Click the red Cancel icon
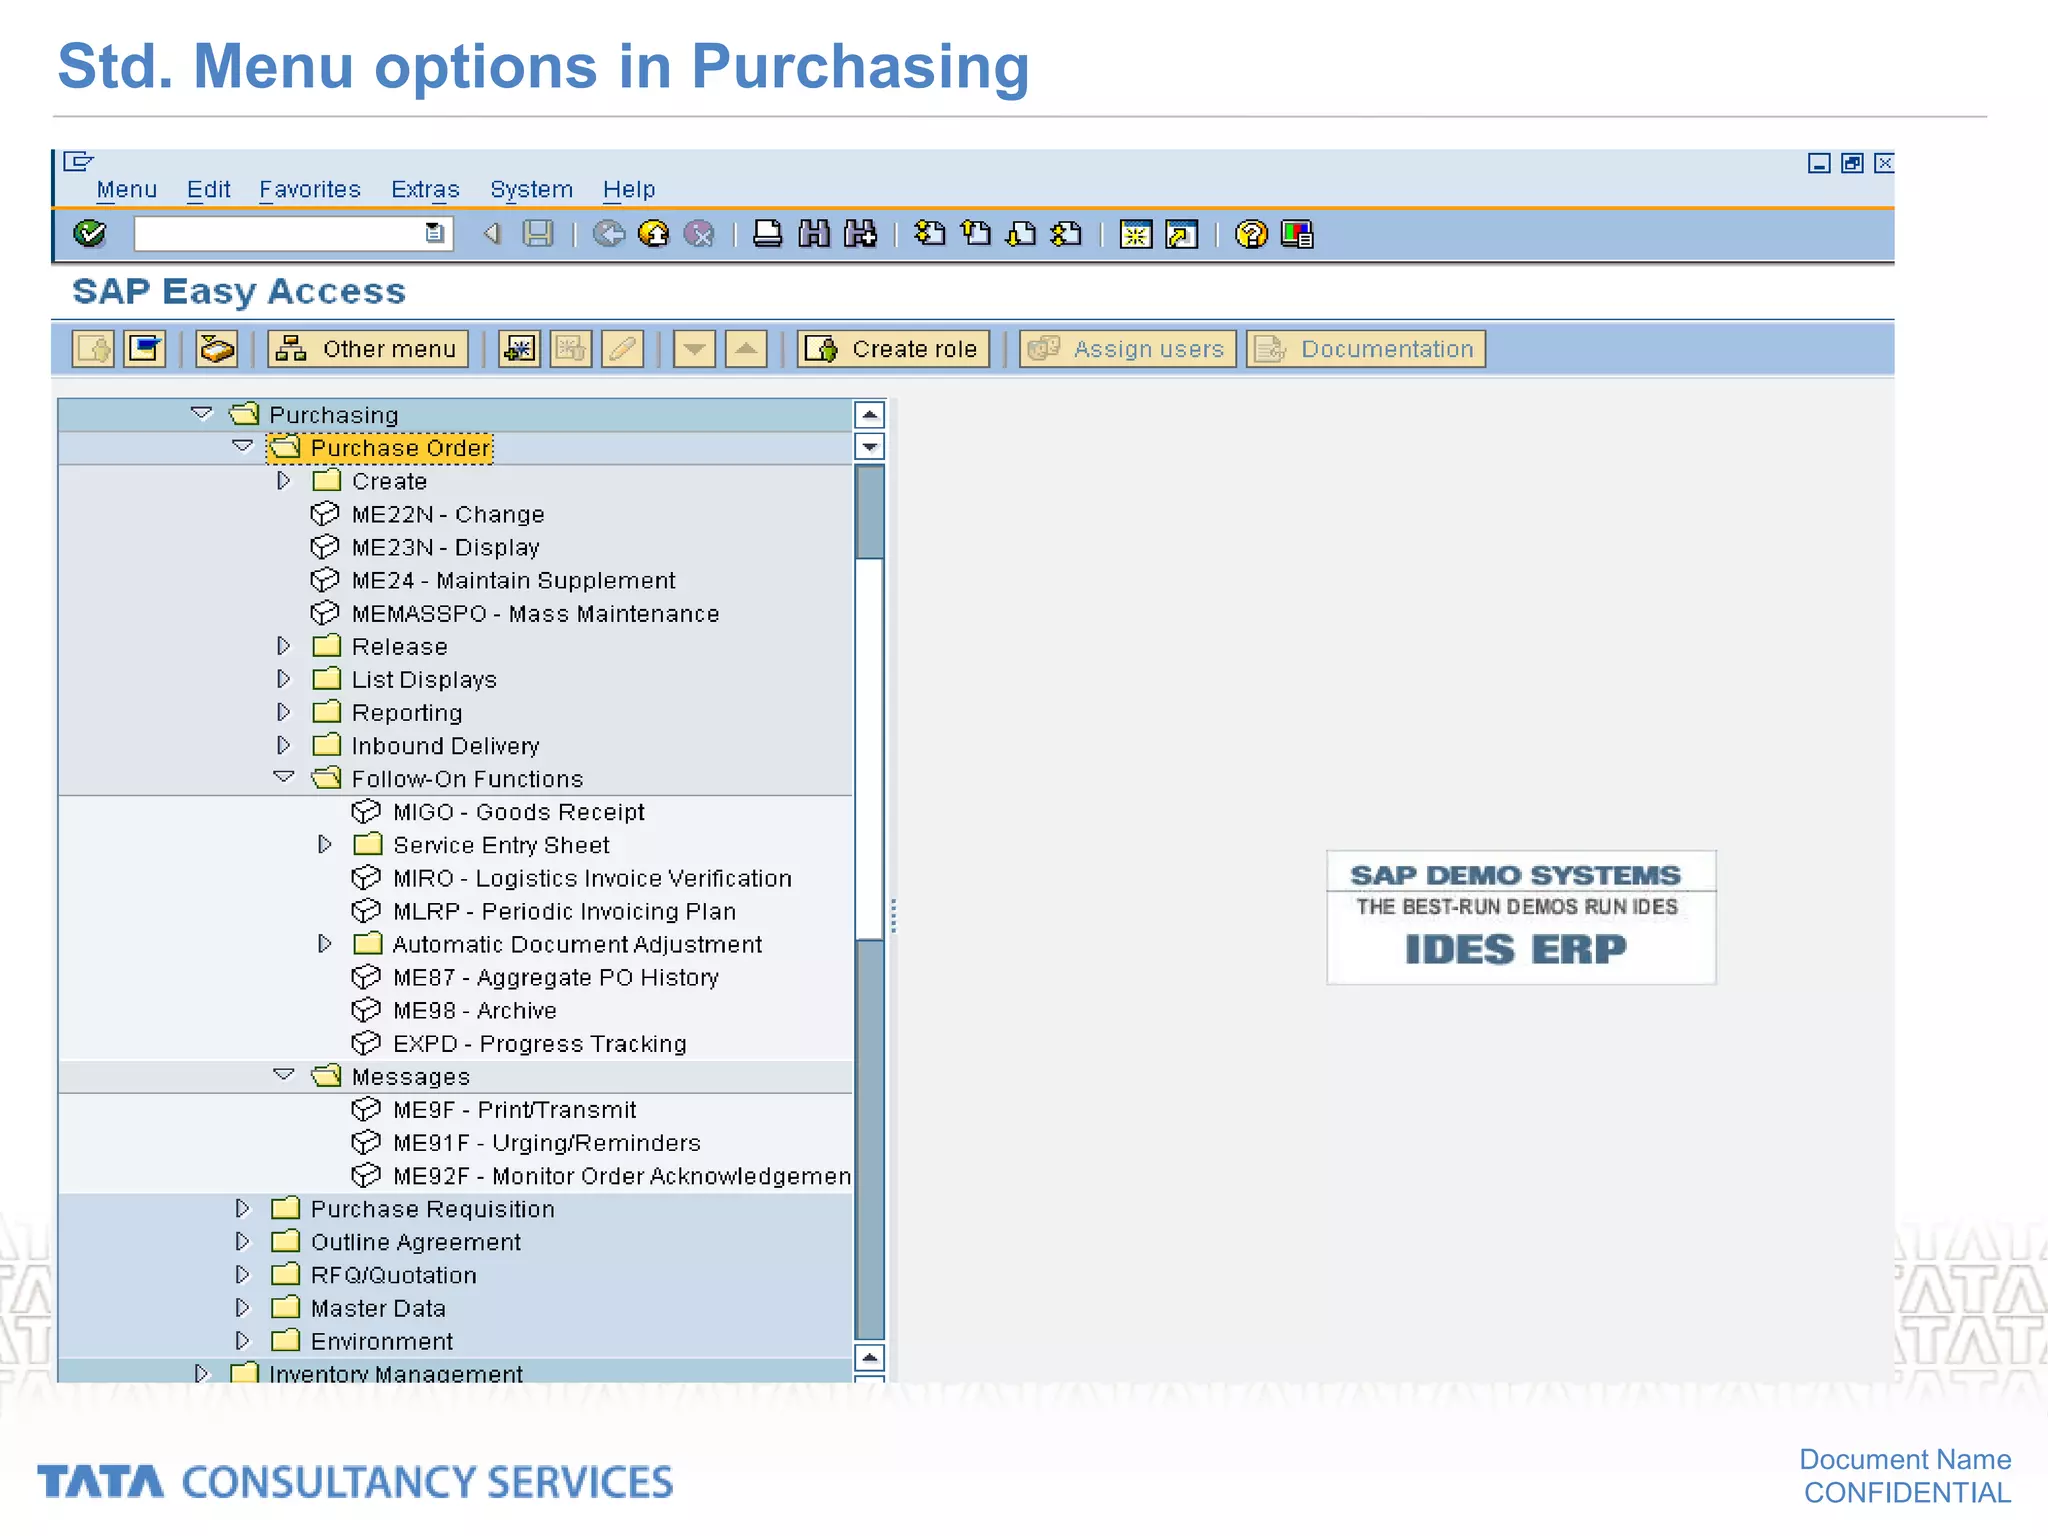Viewport: 2048px width, 1536px height. point(699,234)
